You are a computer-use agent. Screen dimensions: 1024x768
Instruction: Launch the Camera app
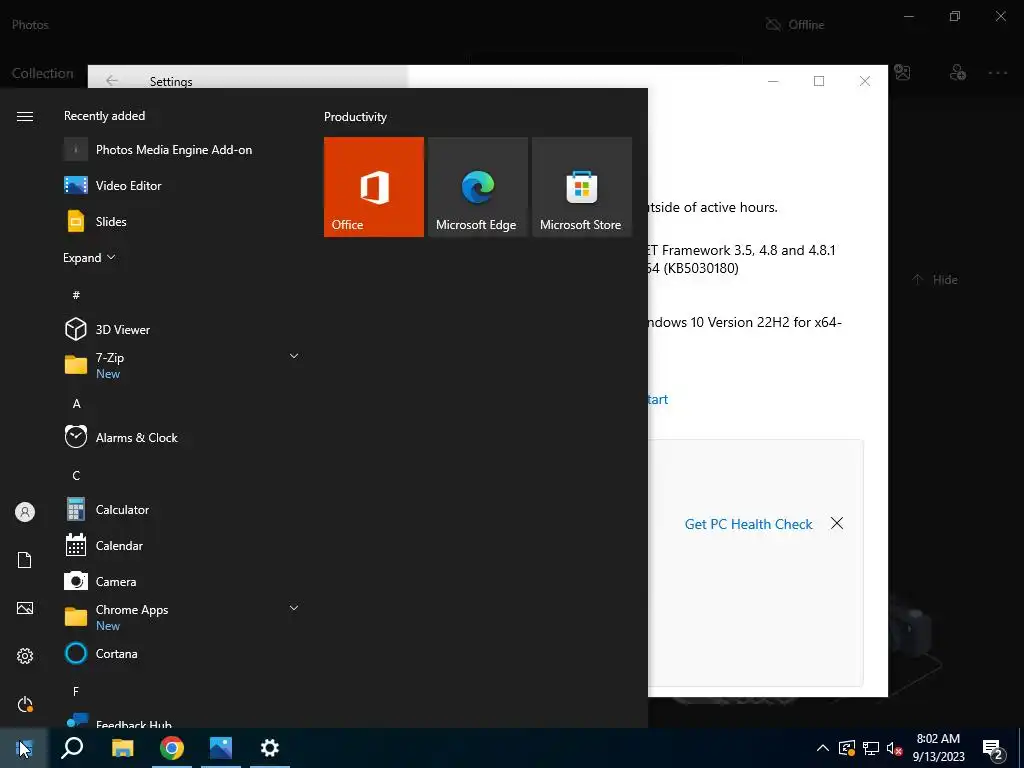pos(182,581)
